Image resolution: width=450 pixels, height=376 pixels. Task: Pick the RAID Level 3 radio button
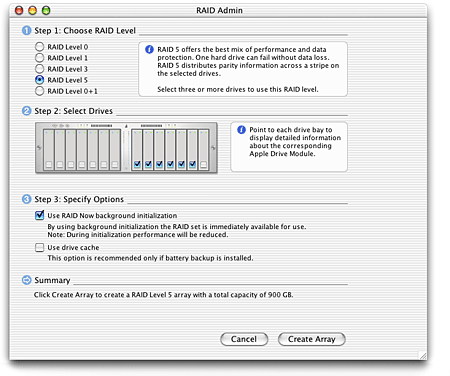click(39, 69)
